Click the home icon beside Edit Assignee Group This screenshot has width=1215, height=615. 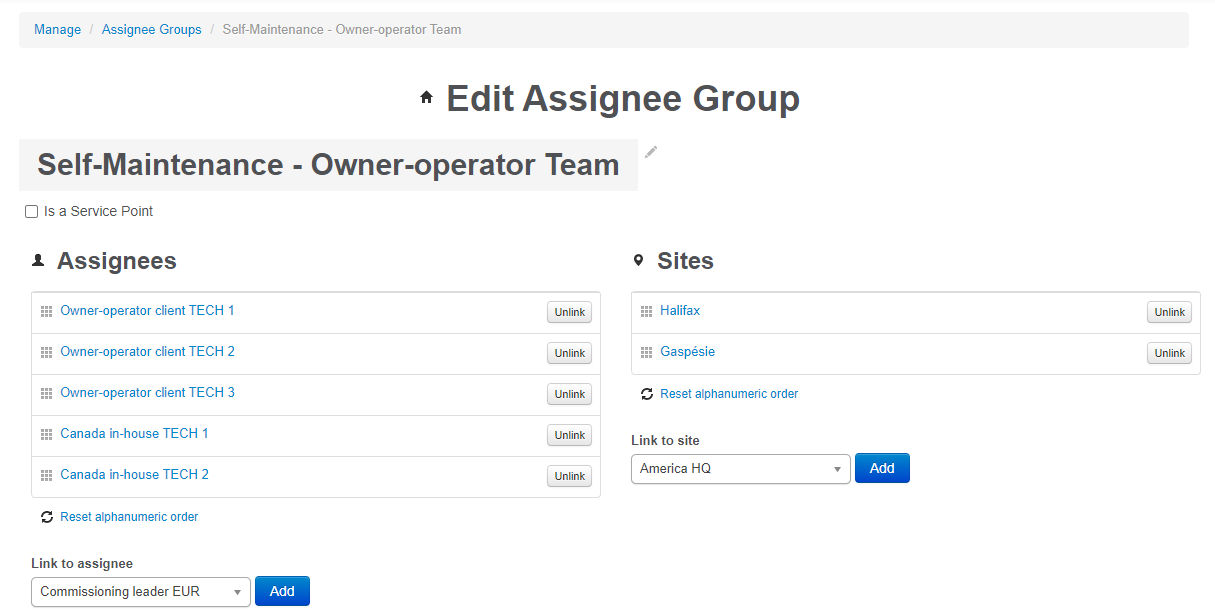click(x=426, y=97)
